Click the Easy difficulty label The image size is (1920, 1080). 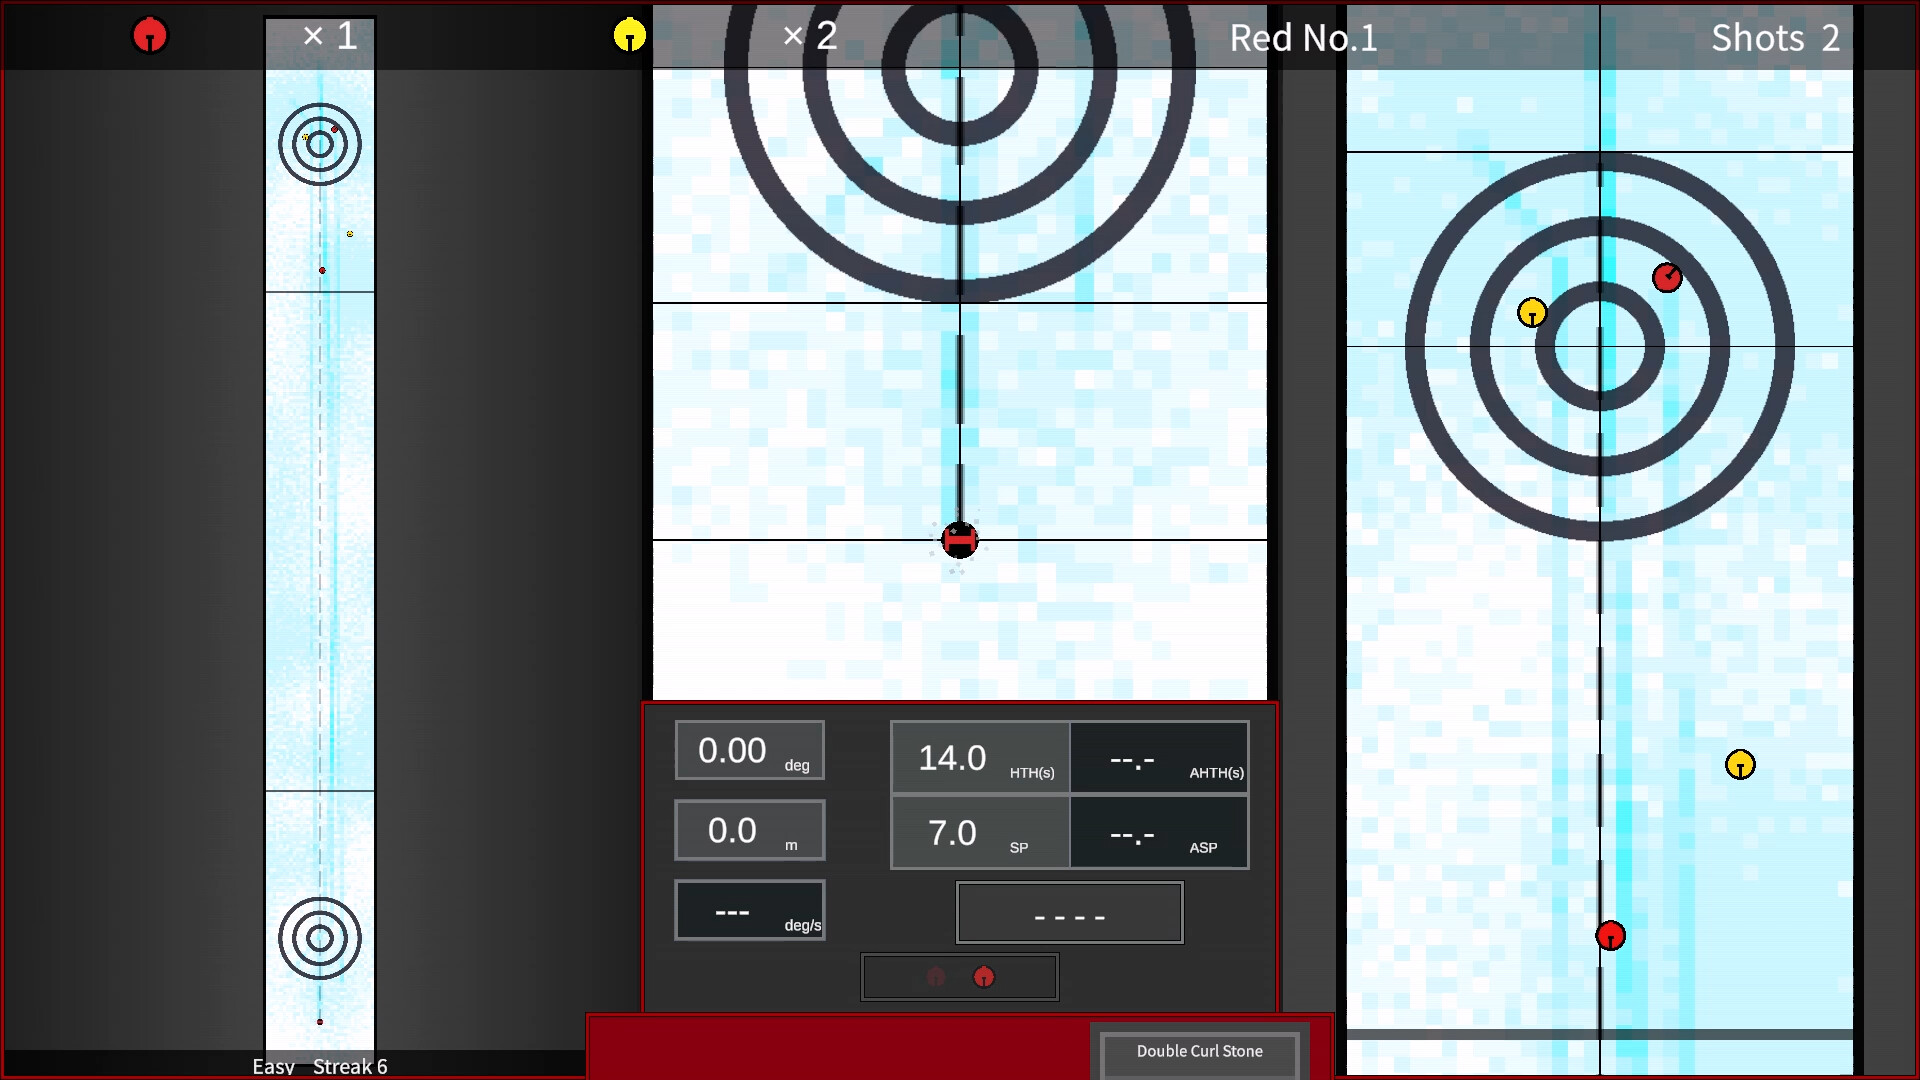[273, 1066]
